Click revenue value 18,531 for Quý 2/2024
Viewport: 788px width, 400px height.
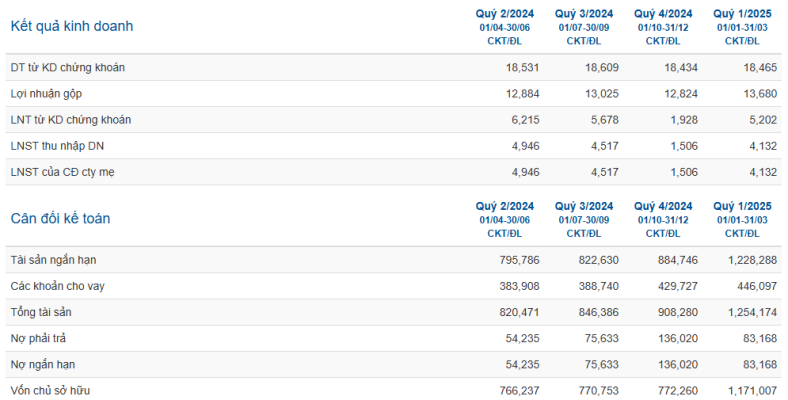(522, 67)
